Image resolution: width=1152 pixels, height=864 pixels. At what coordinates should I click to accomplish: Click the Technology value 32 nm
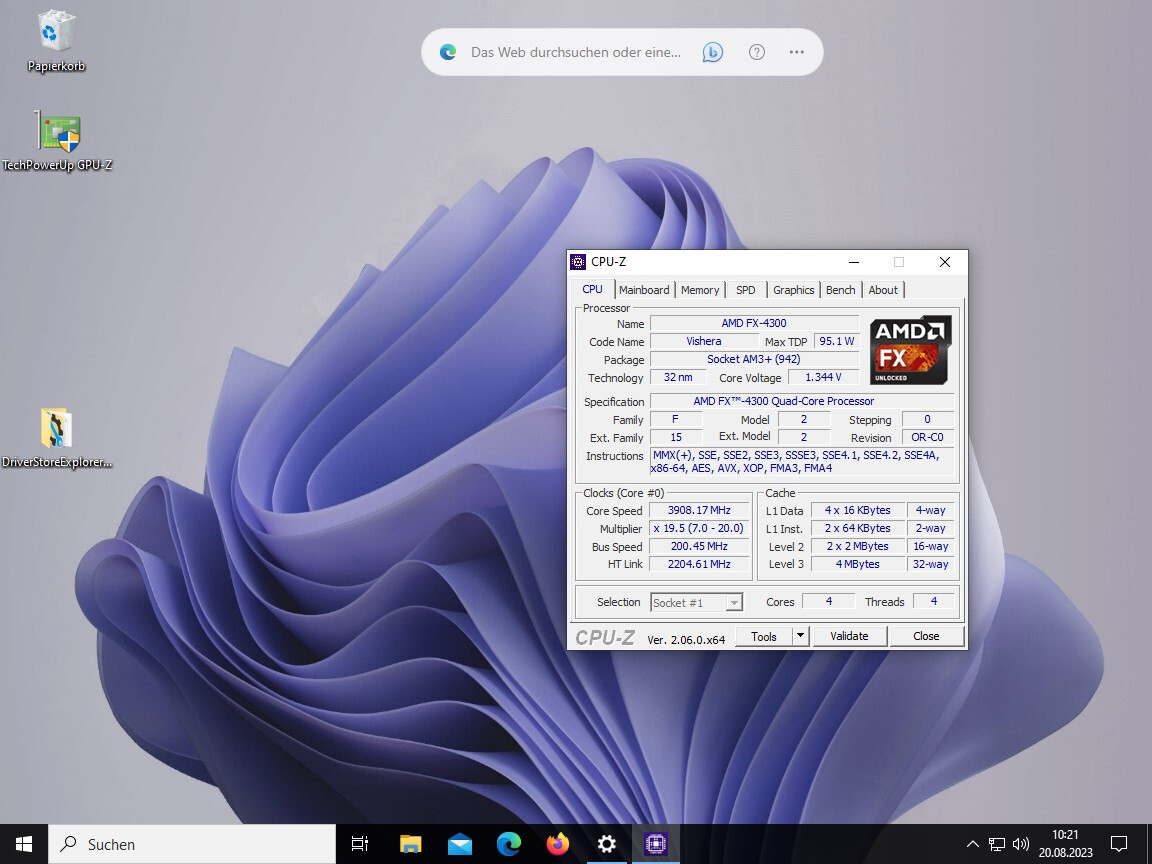[678, 378]
